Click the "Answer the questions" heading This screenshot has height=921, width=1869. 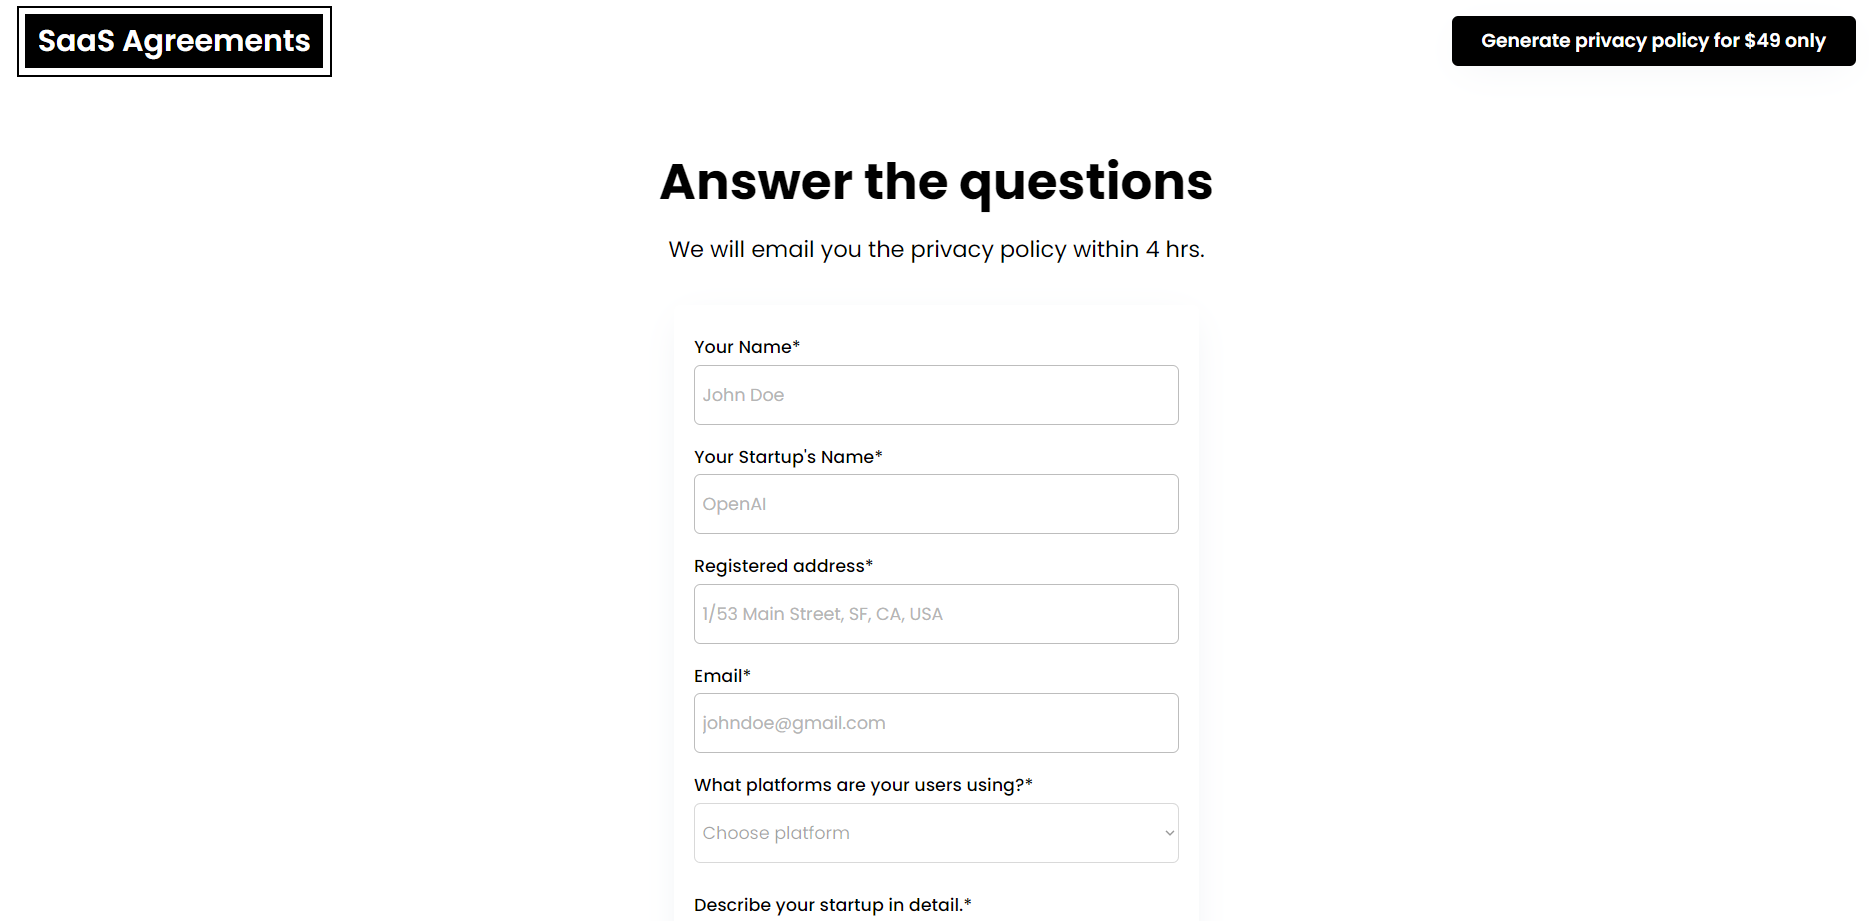(936, 182)
